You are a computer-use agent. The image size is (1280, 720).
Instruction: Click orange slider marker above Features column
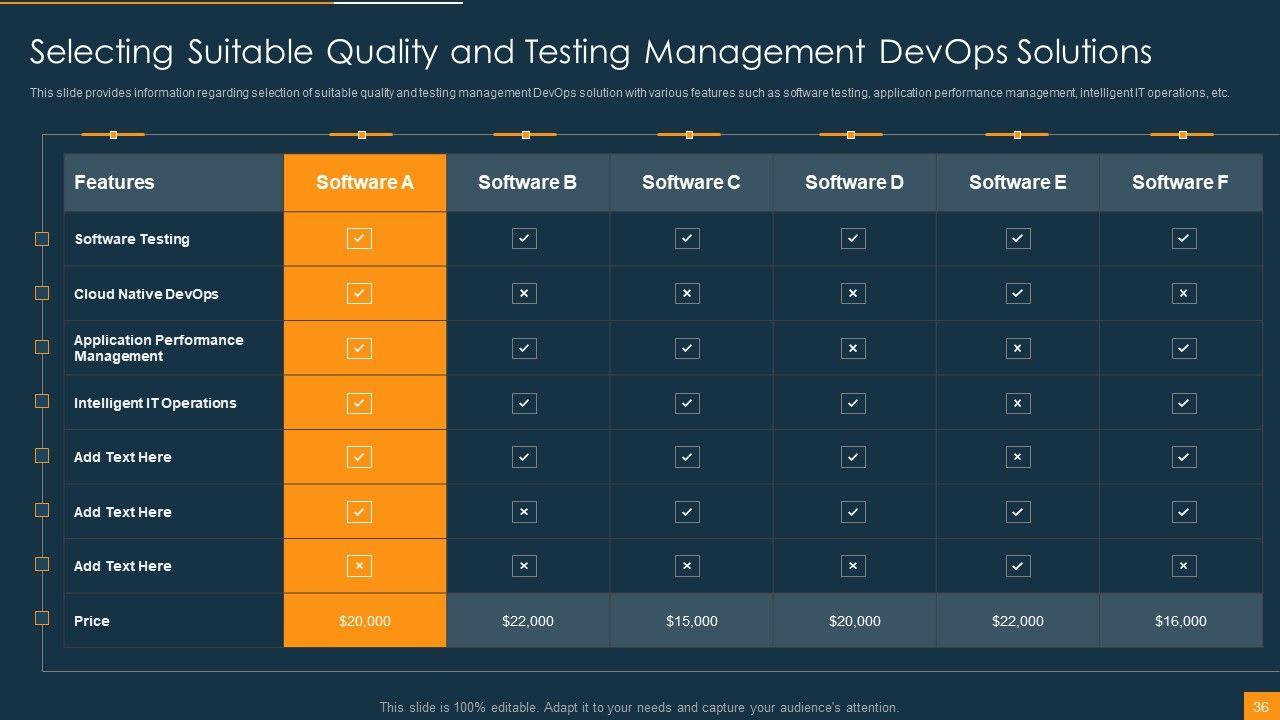[113, 134]
